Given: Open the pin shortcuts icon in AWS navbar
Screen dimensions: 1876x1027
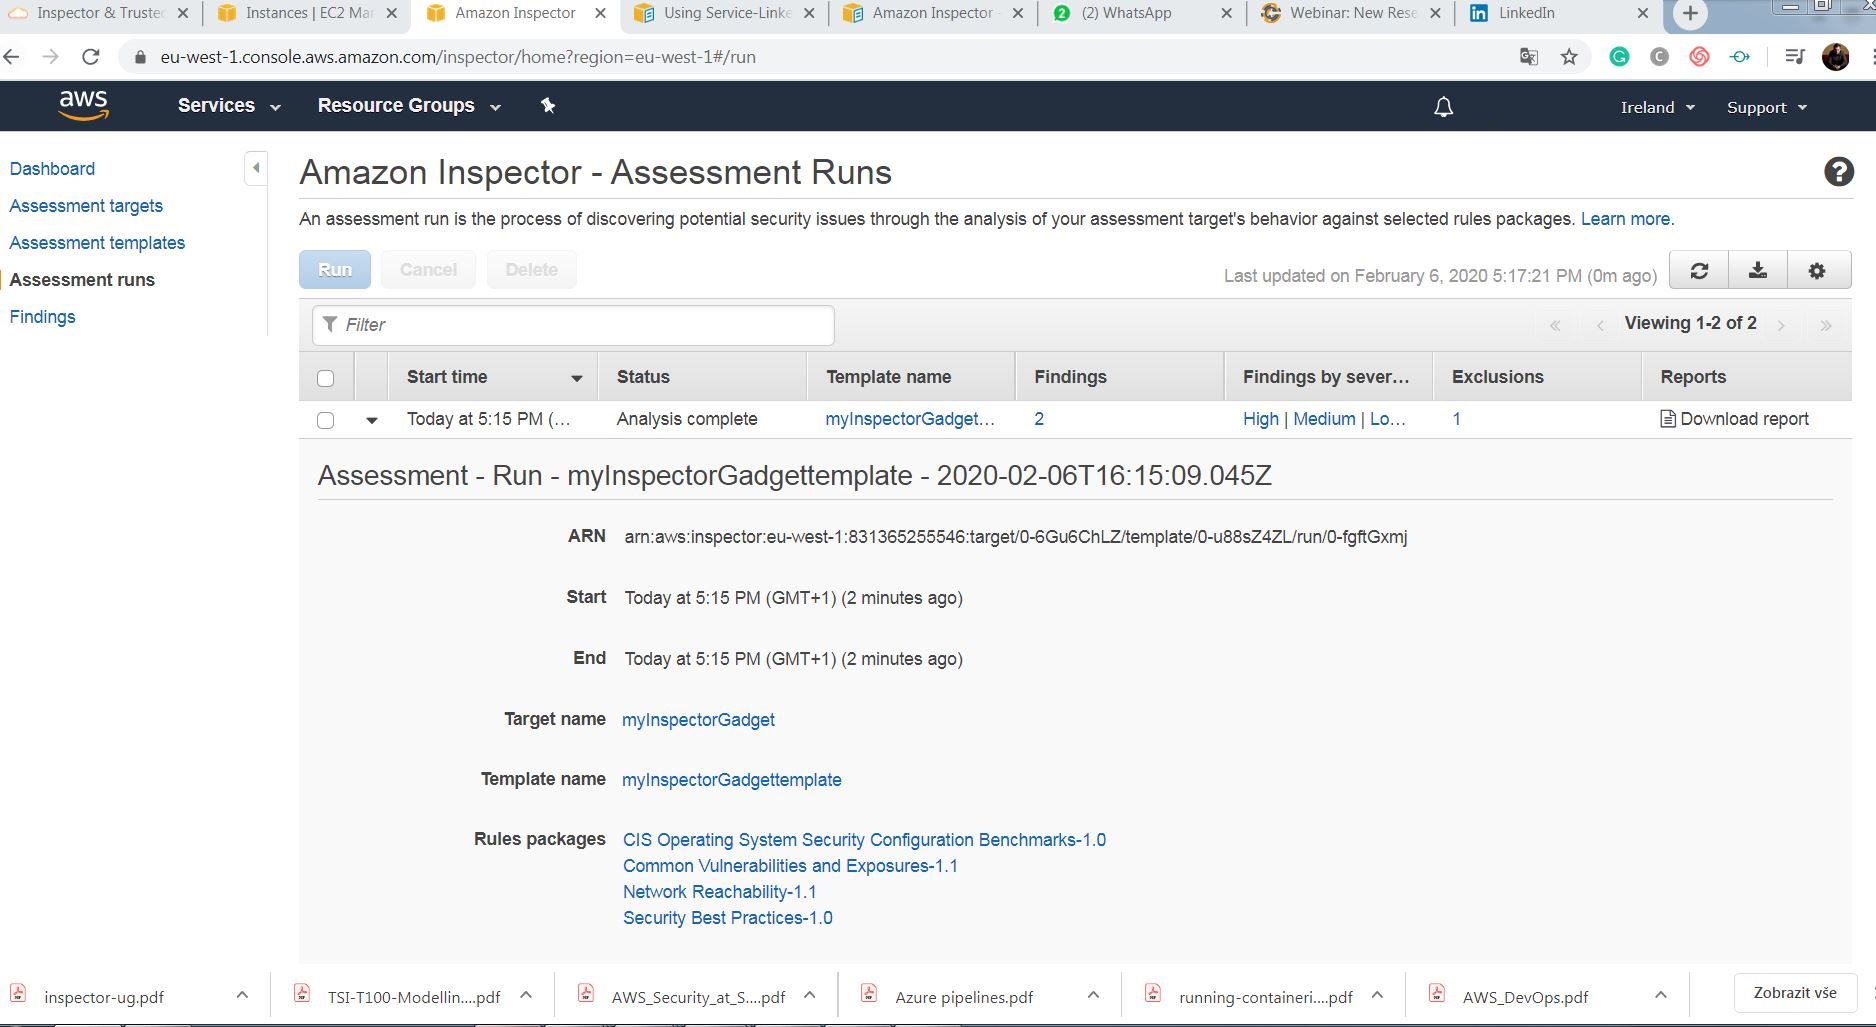Looking at the screenshot, I should coord(548,105).
